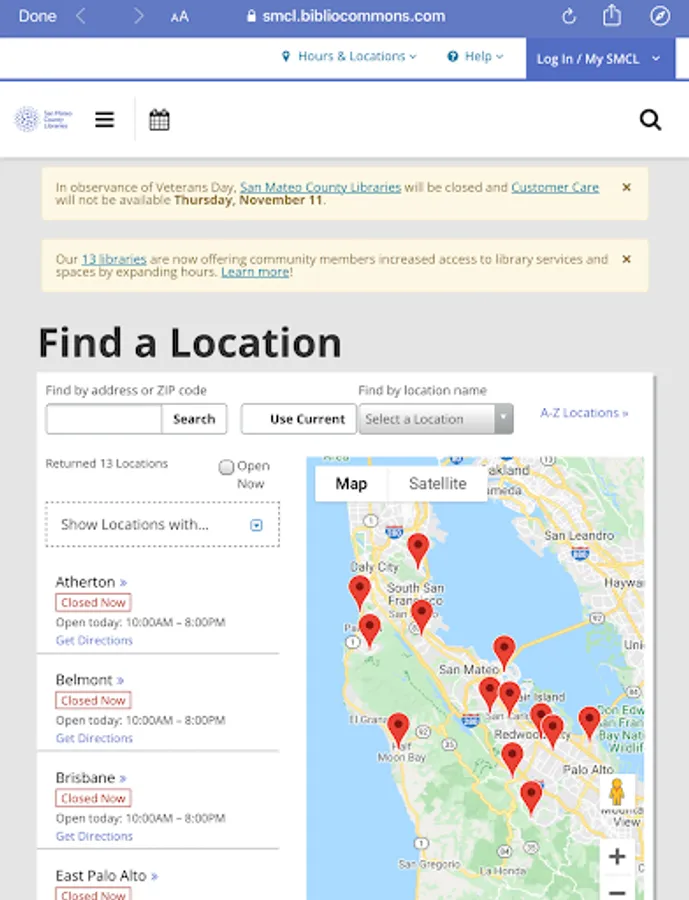
Task: Open the share sheet icon
Action: click(x=611, y=15)
